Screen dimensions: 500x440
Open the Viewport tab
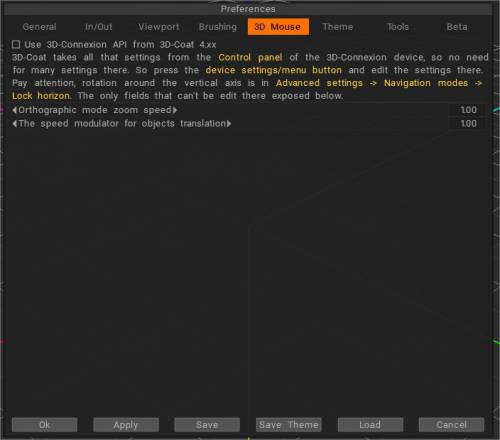click(x=159, y=27)
